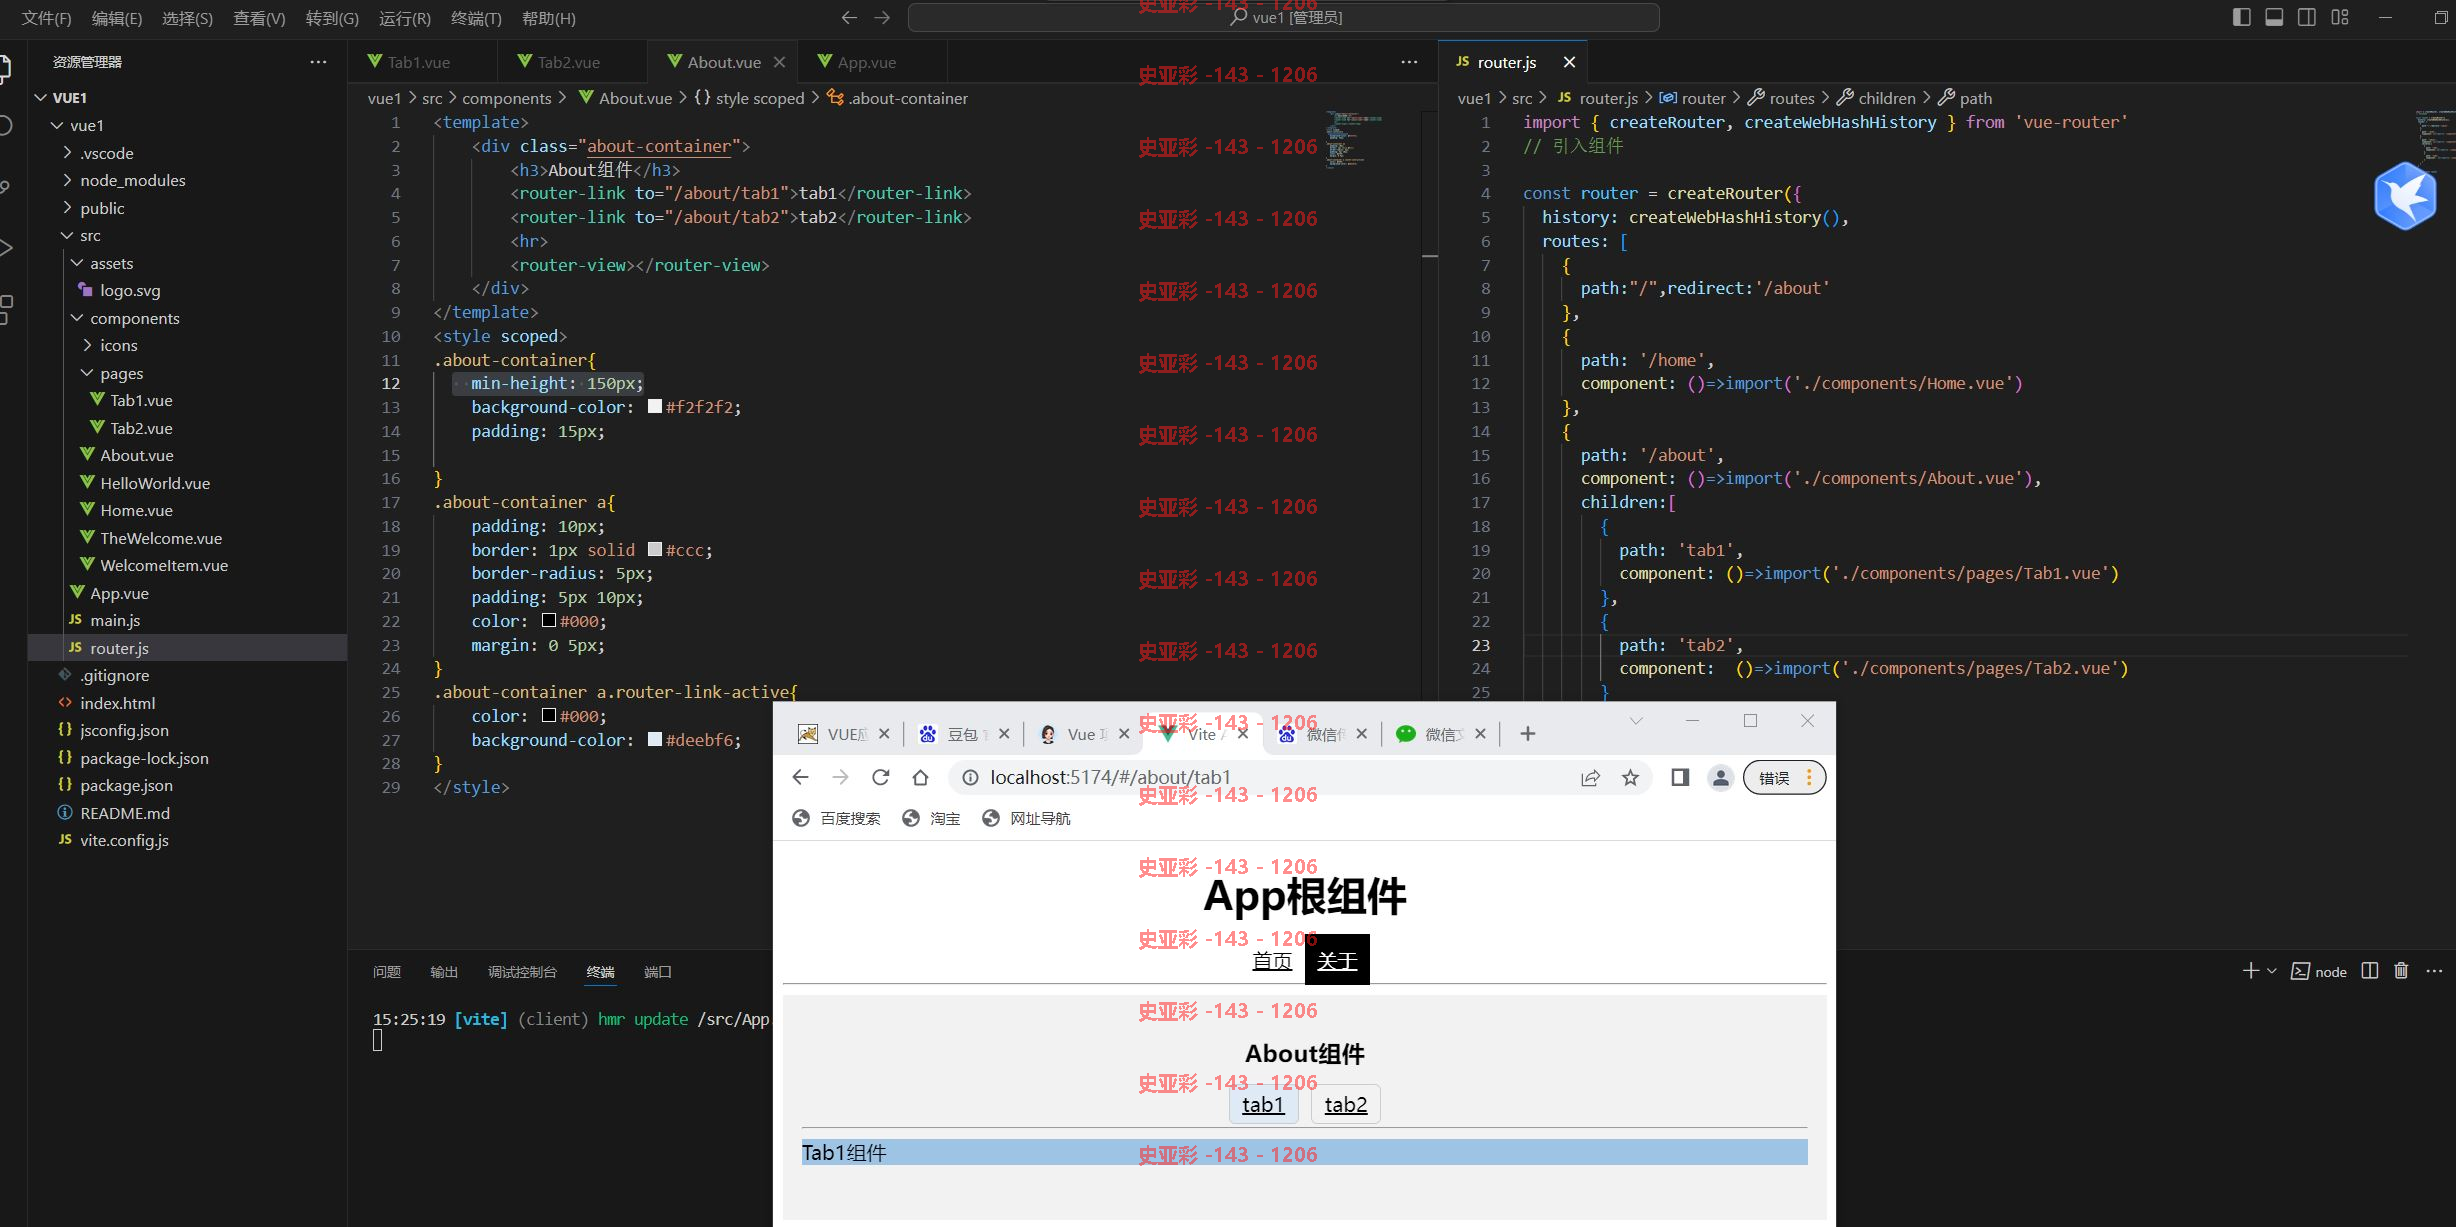This screenshot has width=2456, height=1227.
Task: Toggle browser side panel icon
Action: [x=1680, y=778]
